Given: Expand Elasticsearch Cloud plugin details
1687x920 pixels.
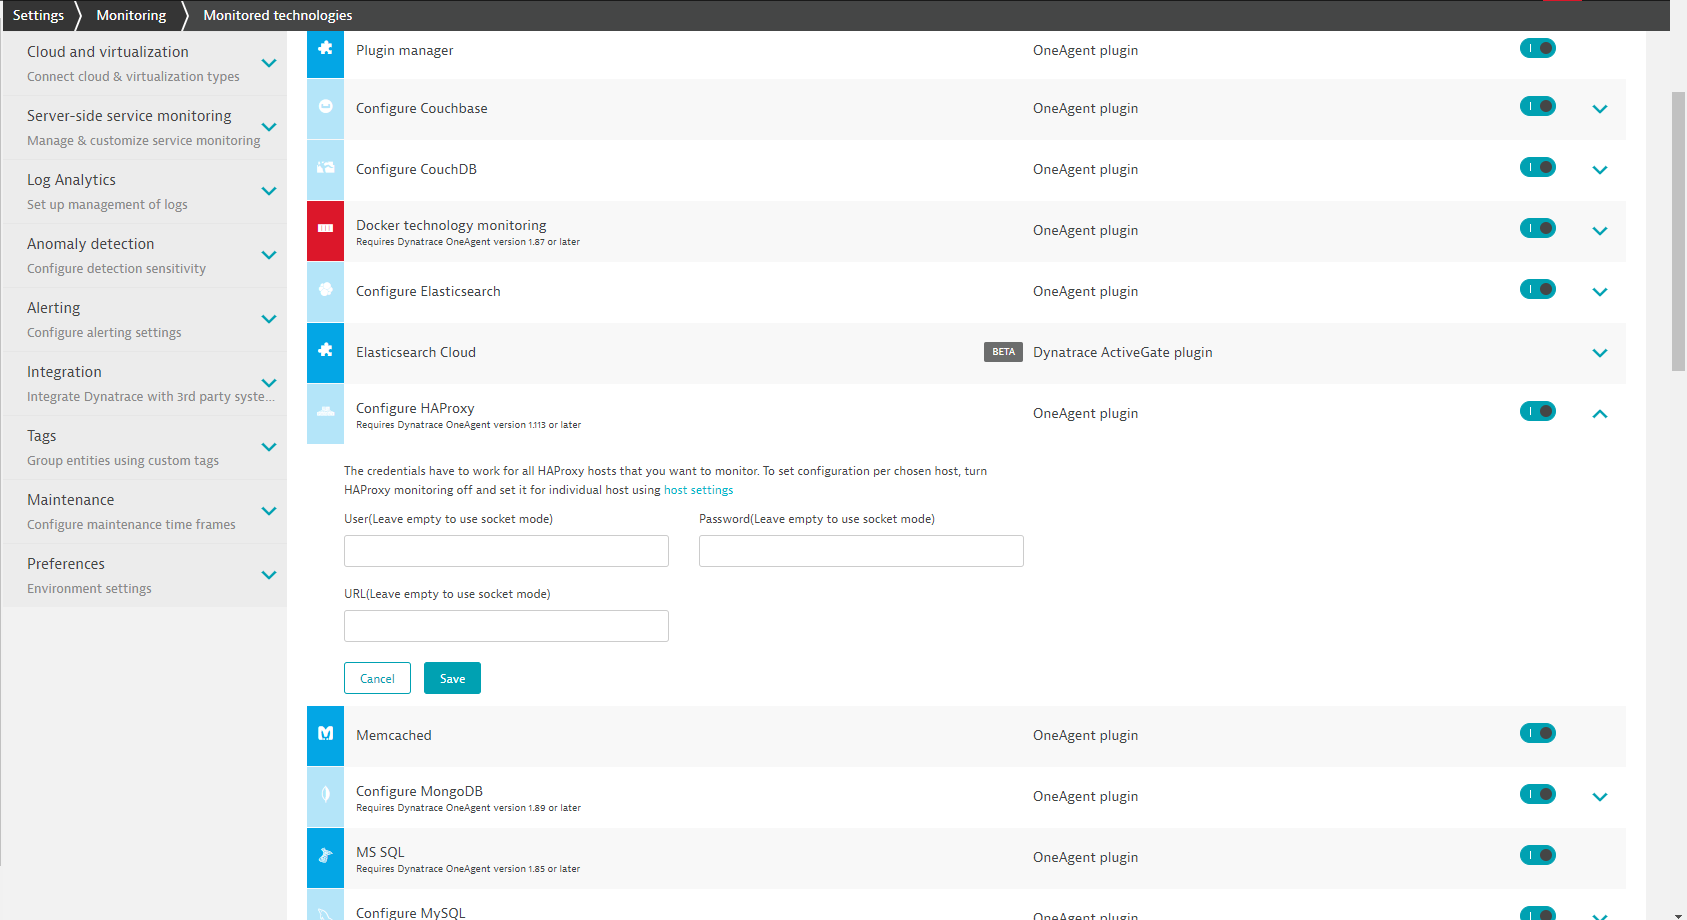Looking at the screenshot, I should [x=1599, y=353].
